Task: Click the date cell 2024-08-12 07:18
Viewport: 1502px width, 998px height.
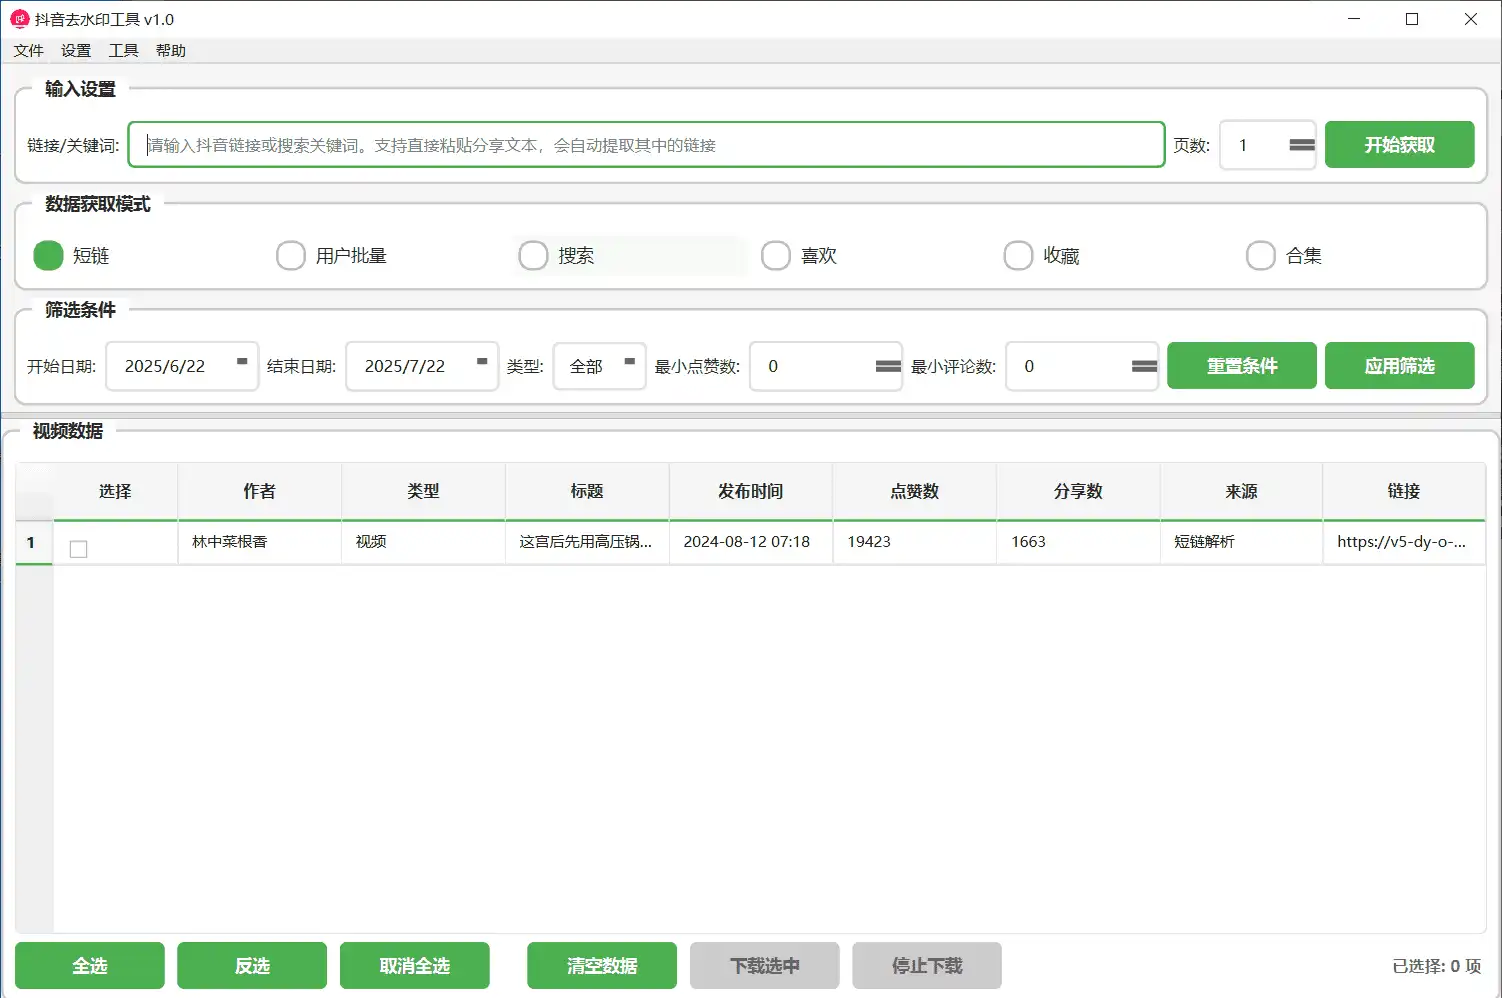Action: (750, 542)
